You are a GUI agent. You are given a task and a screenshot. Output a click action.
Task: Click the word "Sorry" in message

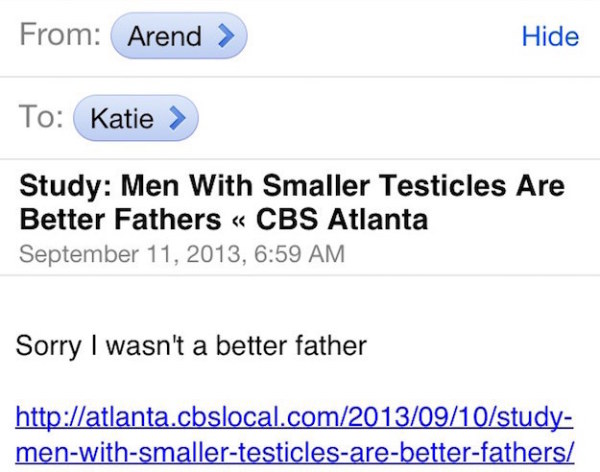point(48,346)
